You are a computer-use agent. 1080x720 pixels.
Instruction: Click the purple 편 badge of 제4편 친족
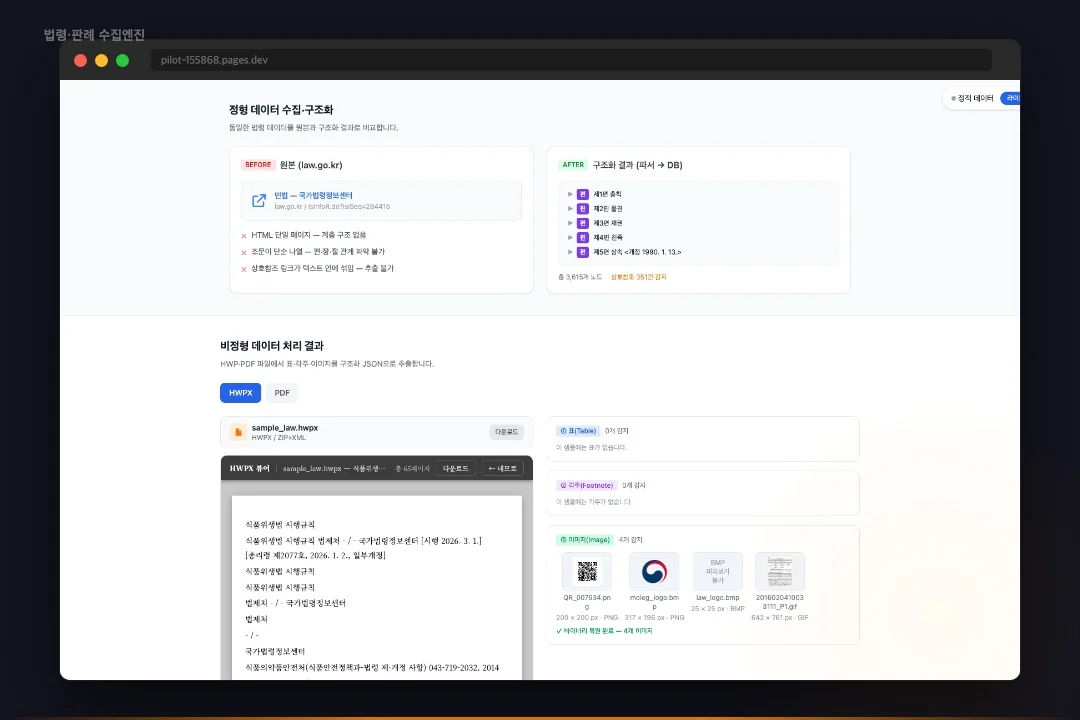583,238
